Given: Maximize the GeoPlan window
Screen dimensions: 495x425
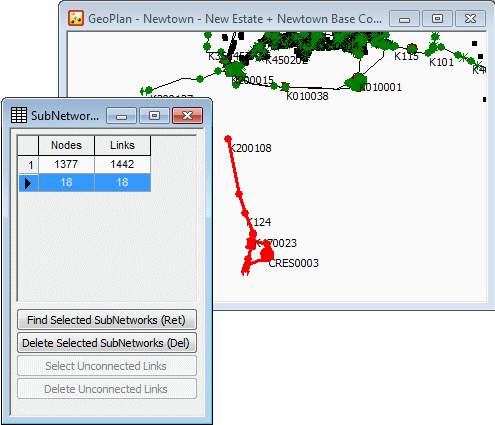Looking at the screenshot, I should (x=437, y=19).
